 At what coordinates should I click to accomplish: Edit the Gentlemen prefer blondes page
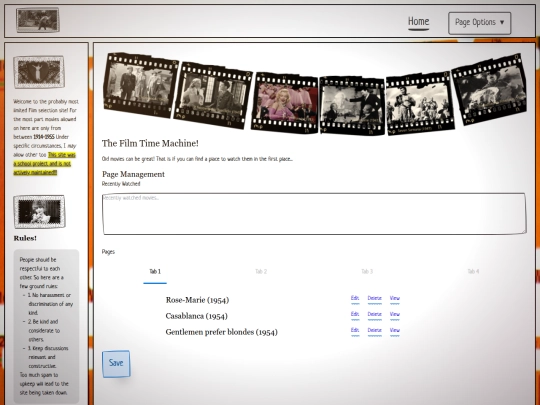coord(355,331)
